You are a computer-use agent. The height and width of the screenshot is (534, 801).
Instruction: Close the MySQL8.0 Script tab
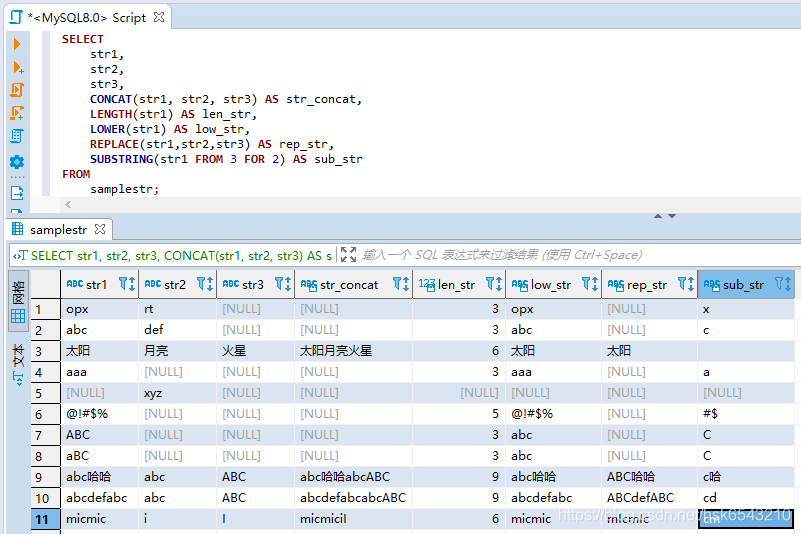[x=159, y=17]
